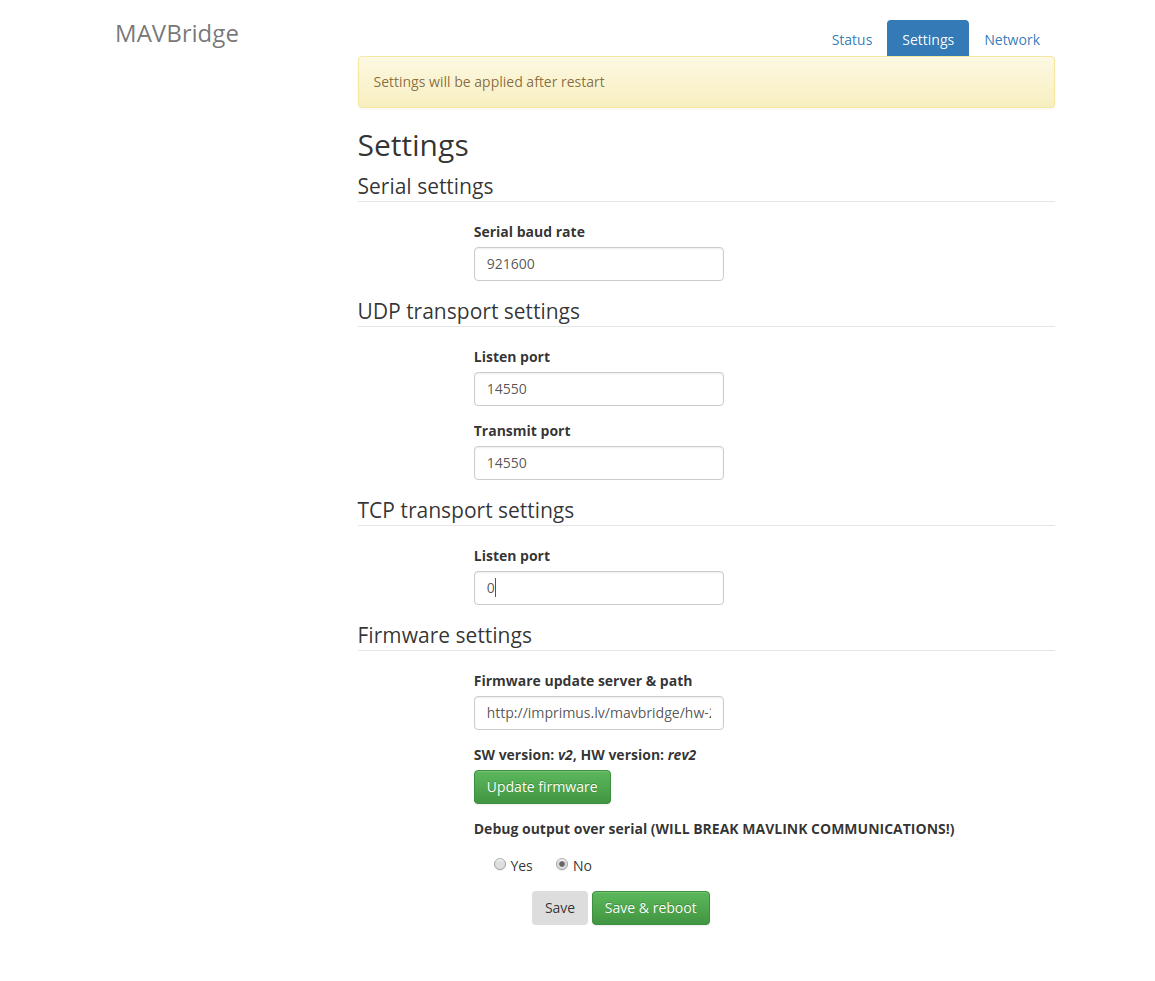Click the 'SW version: v2, HW version: rev2' text
The height and width of the screenshot is (981, 1155).
585,755
